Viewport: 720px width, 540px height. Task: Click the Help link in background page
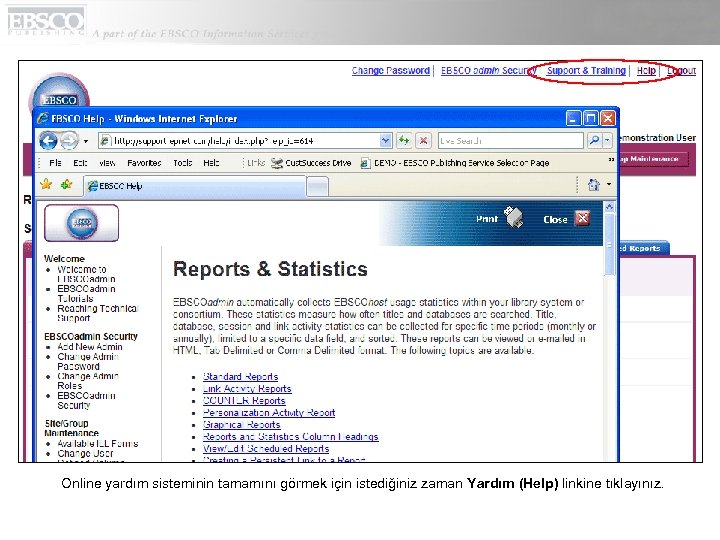646,71
